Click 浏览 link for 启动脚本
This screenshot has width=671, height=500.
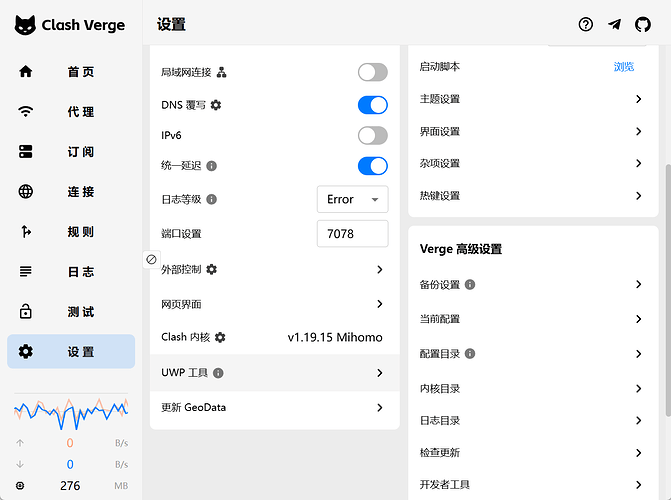[623, 67]
